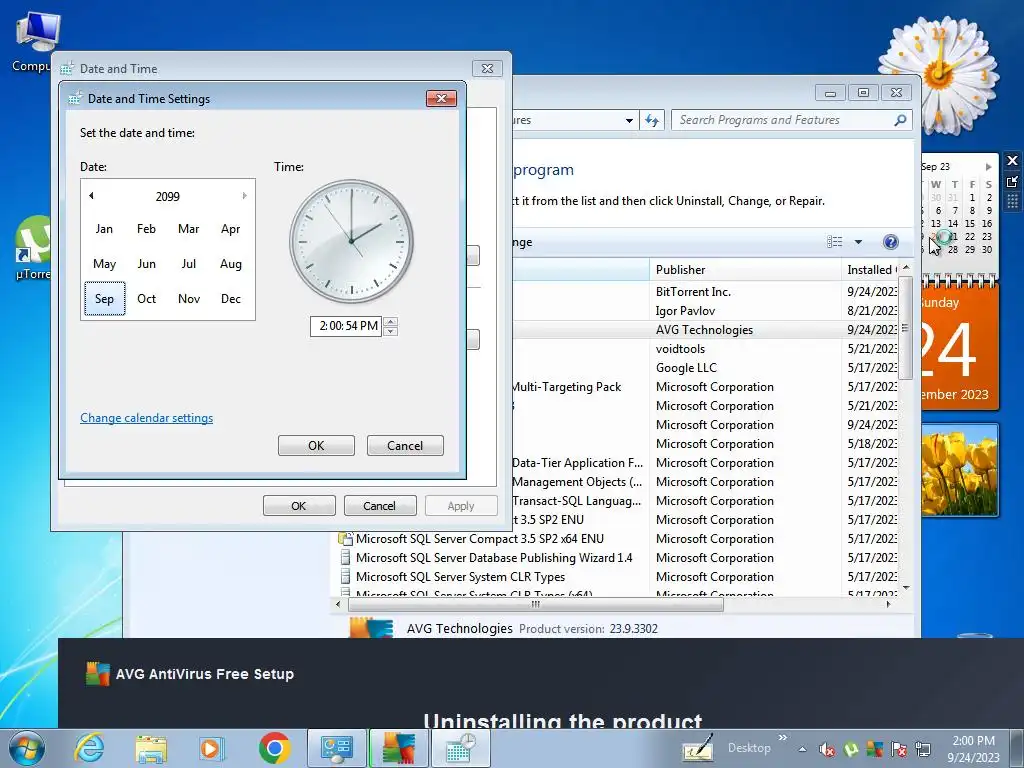Open the view options dropdown arrow
This screenshot has width=1024, height=768.
point(858,242)
